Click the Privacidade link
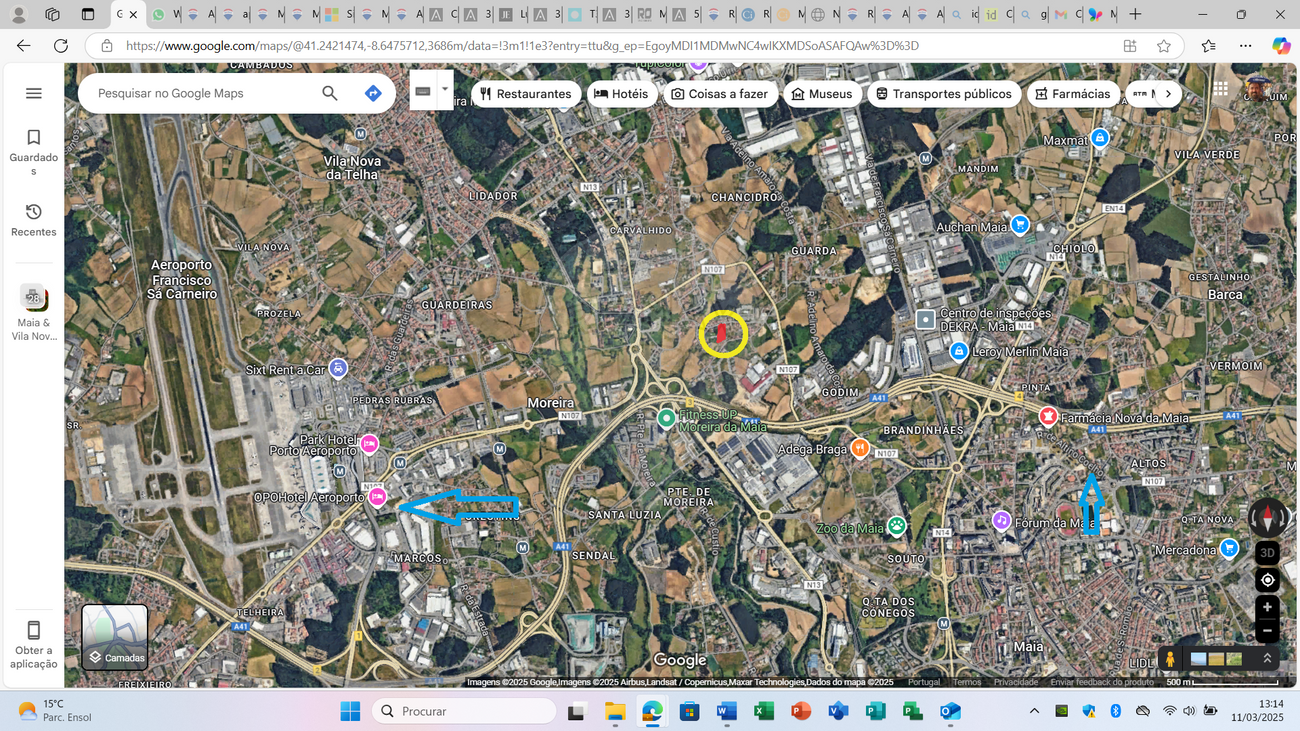Screen dimensions: 1300x731 1016,682
